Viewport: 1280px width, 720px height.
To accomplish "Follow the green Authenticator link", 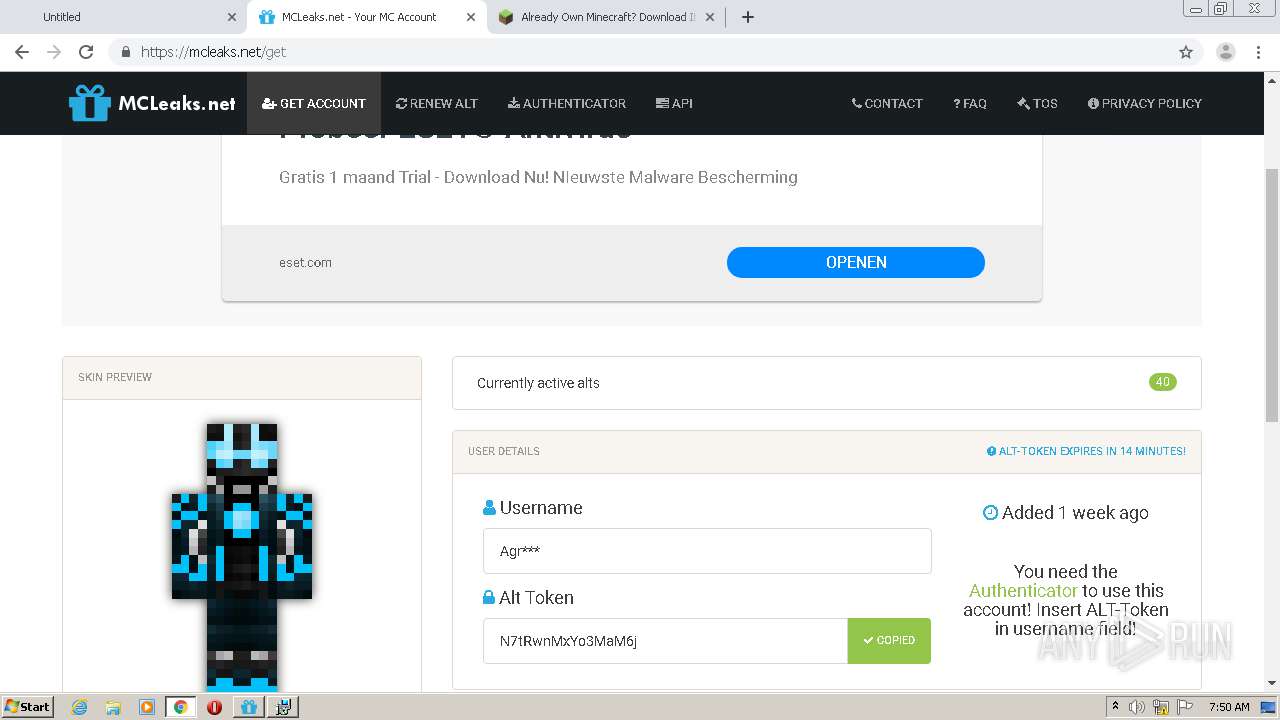I will click(1023, 591).
